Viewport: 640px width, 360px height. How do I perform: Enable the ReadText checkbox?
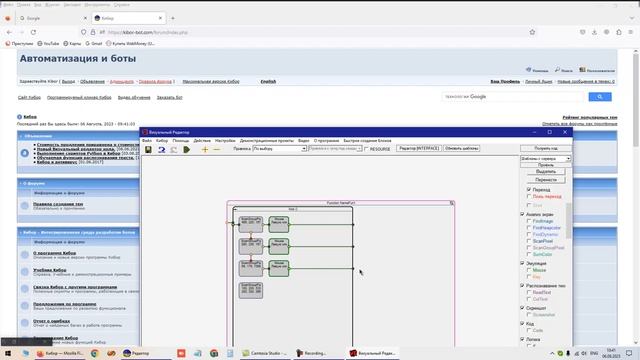point(529,293)
